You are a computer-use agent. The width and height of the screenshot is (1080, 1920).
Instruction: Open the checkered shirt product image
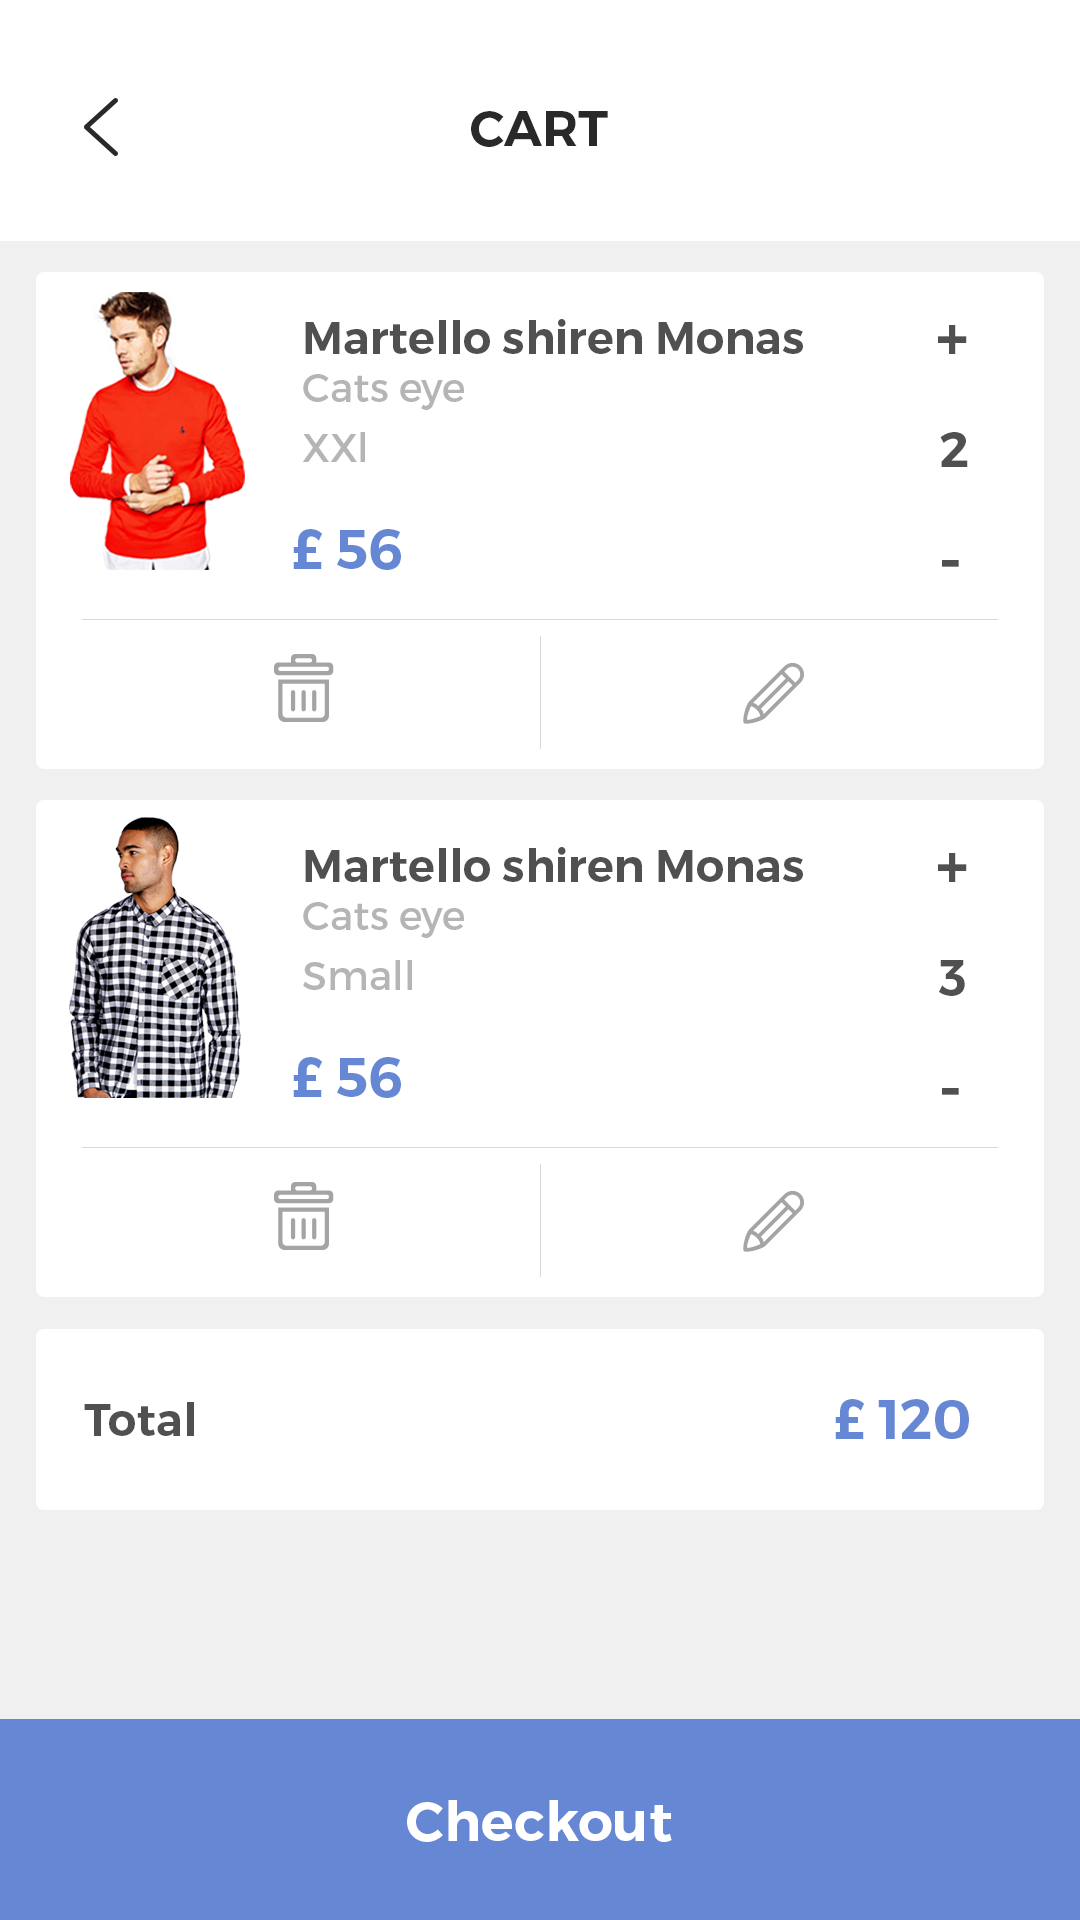155,958
